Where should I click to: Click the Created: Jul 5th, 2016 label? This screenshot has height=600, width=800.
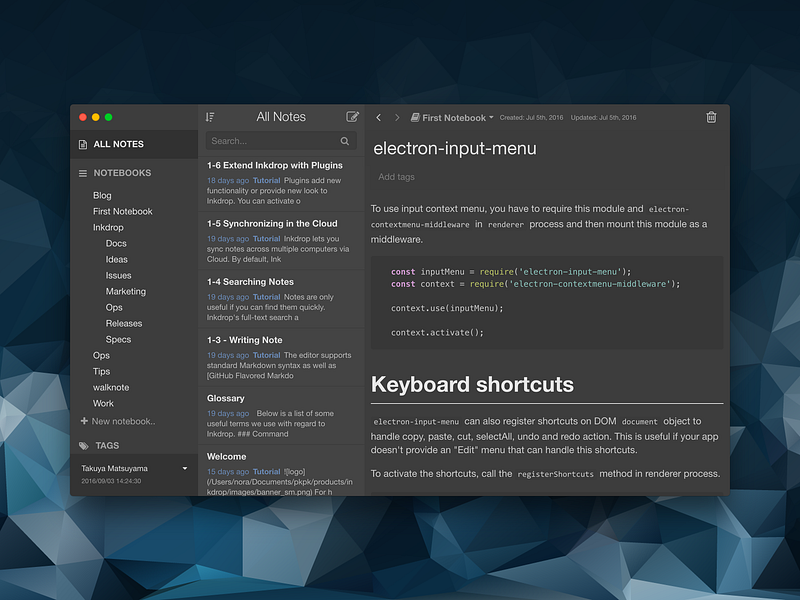(x=531, y=117)
